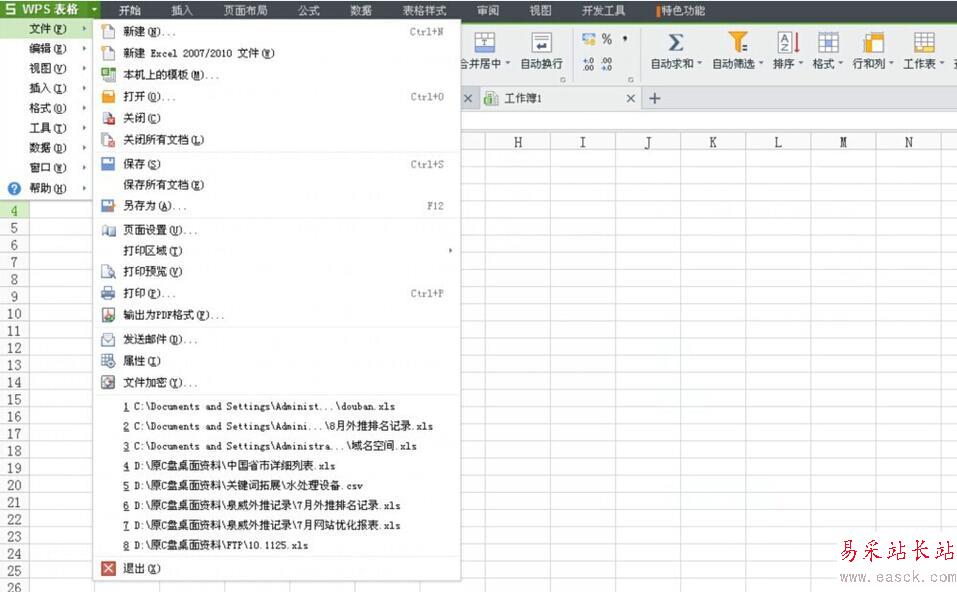Click the 打印预览 magnifier icon
This screenshot has height=592, width=957.
click(108, 272)
